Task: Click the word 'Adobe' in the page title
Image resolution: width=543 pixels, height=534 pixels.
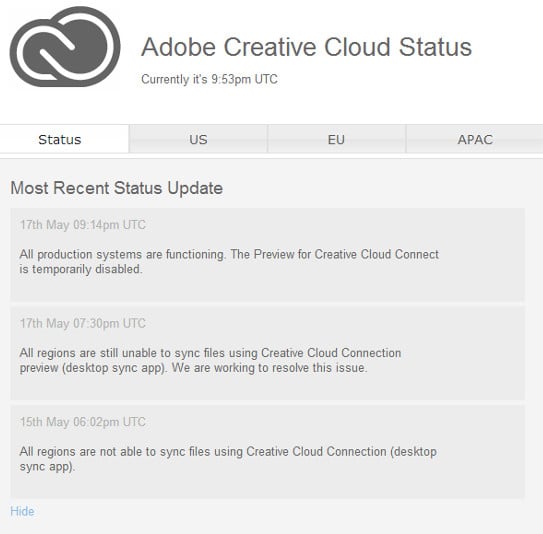Action: tap(179, 47)
